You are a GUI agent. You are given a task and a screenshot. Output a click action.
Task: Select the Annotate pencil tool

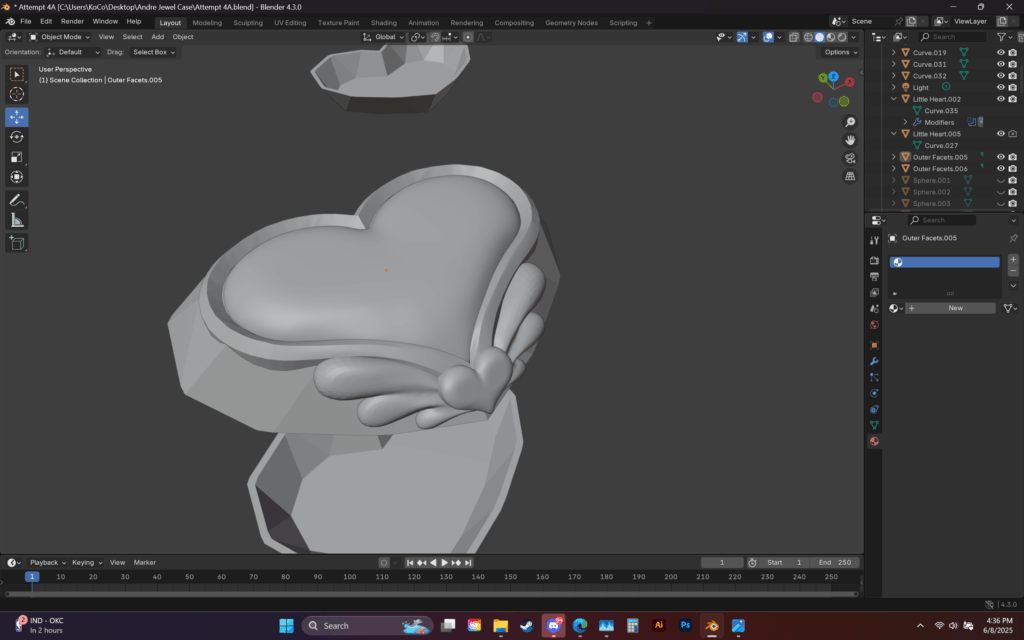[x=16, y=200]
